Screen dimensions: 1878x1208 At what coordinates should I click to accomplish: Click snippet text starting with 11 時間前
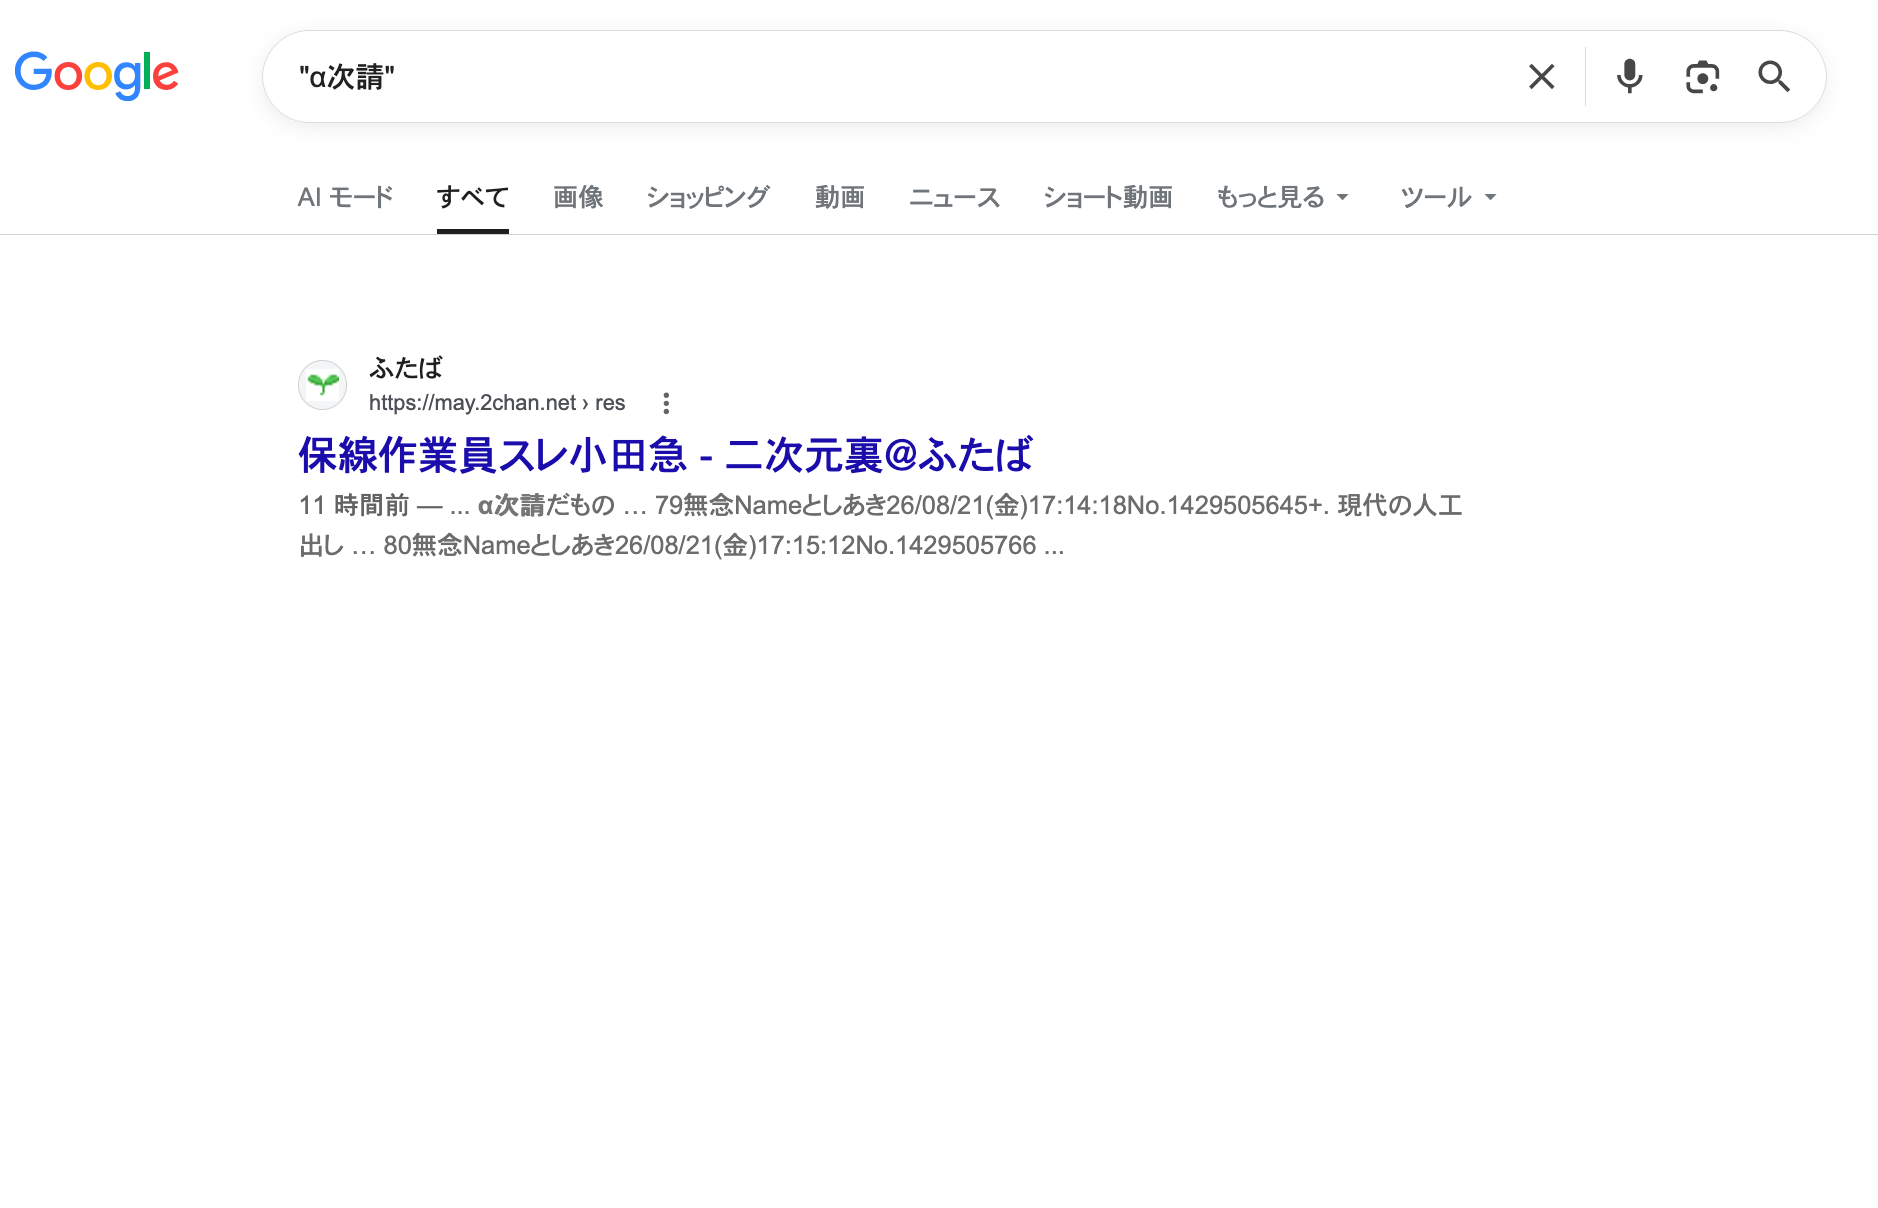pyautogui.click(x=880, y=505)
